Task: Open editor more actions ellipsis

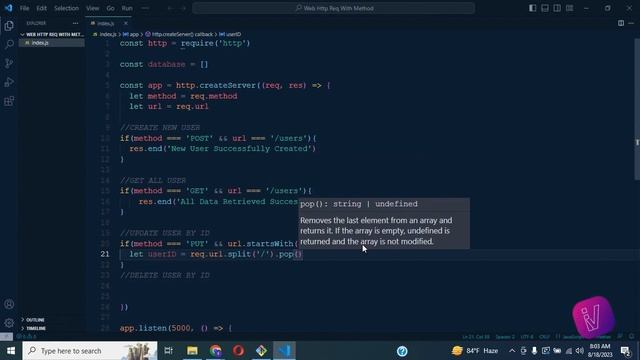Action: pos(631,23)
